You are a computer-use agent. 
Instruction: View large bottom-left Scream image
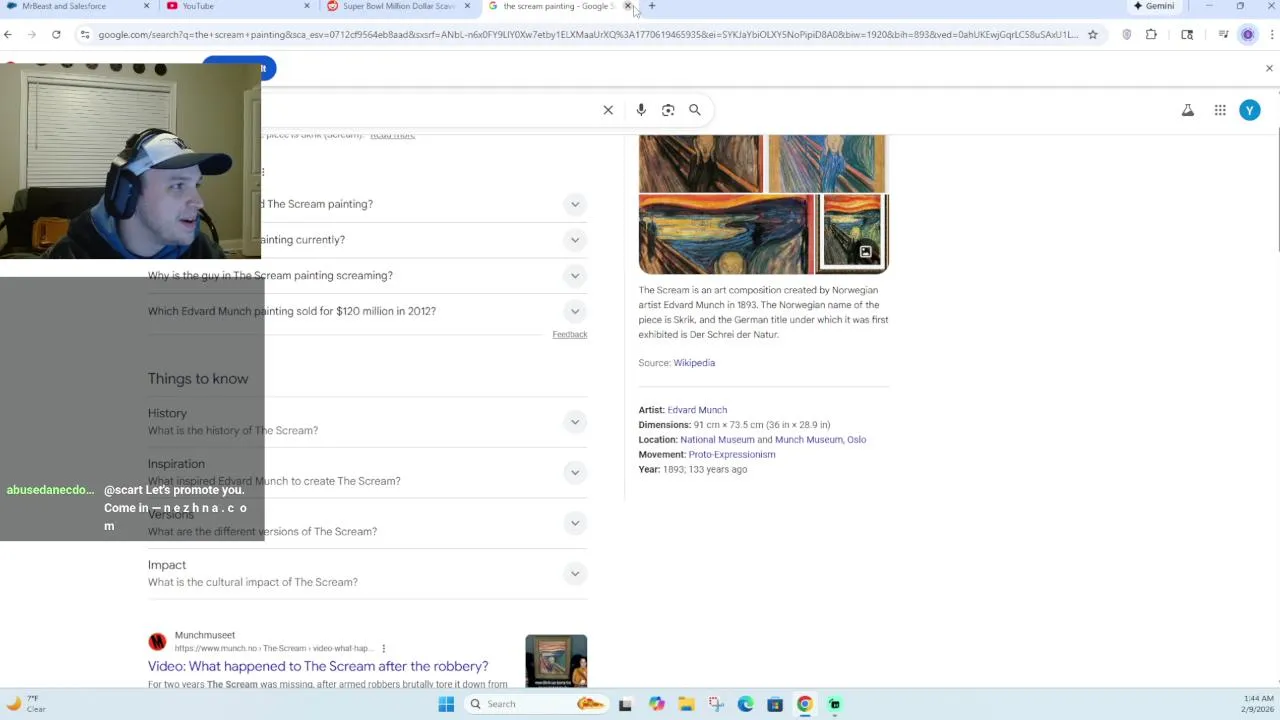click(x=727, y=234)
